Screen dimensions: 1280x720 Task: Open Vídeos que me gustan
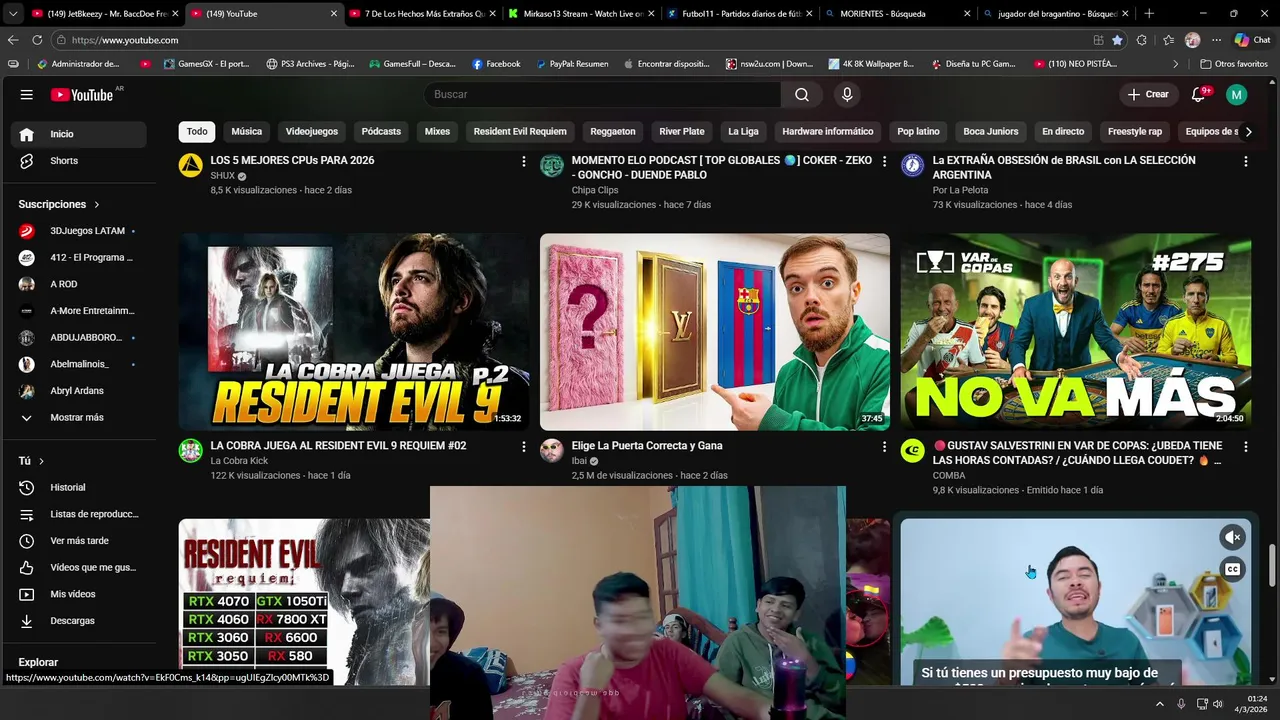tap(80, 567)
